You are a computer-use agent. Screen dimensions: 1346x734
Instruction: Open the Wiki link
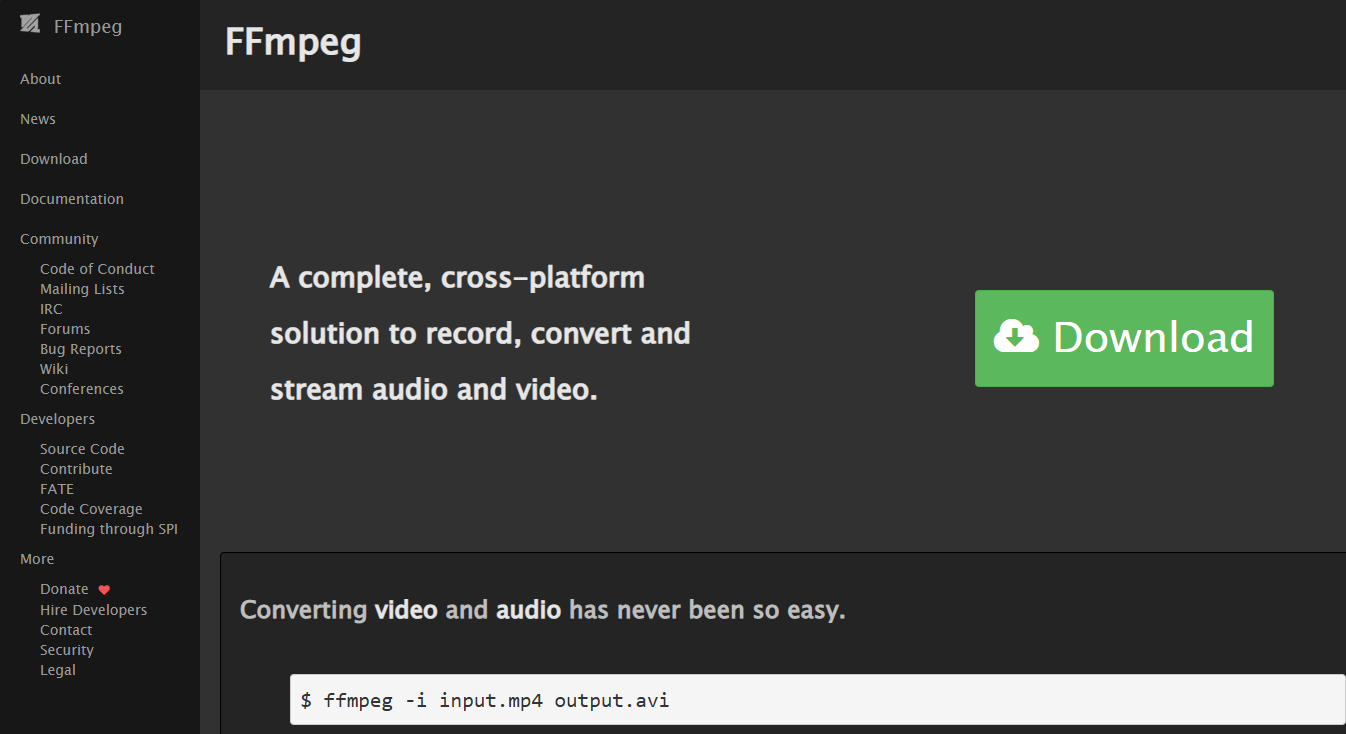[54, 369]
